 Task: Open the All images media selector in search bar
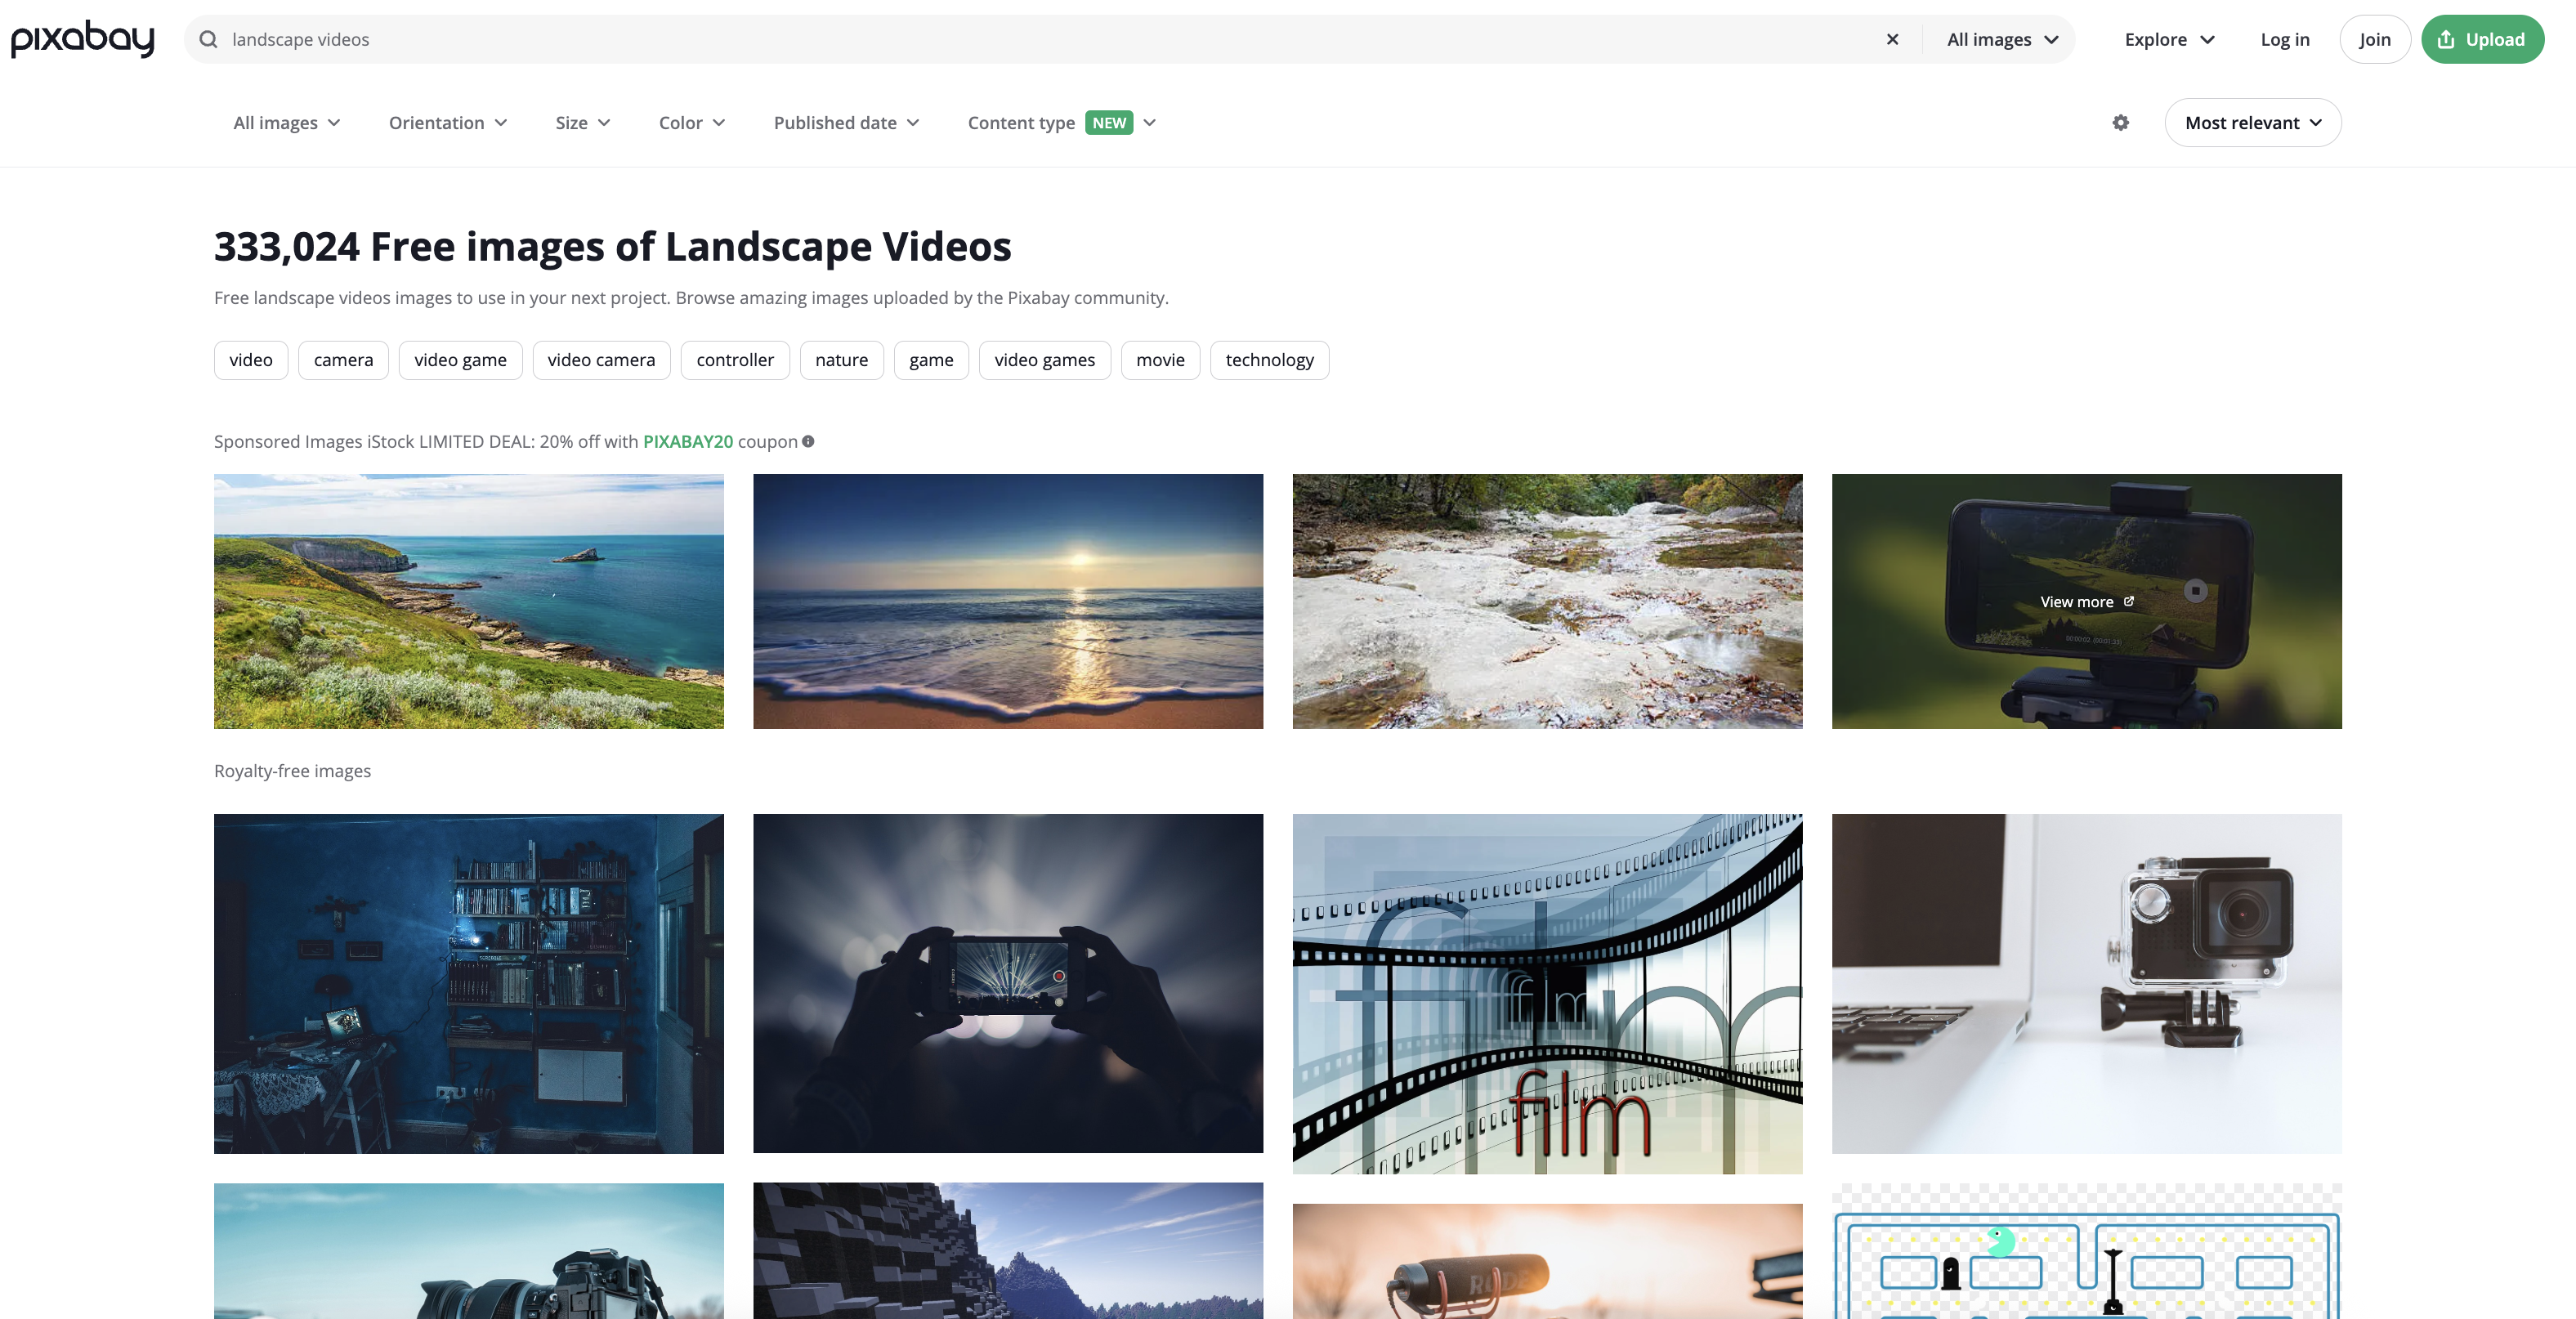[x=1999, y=39]
